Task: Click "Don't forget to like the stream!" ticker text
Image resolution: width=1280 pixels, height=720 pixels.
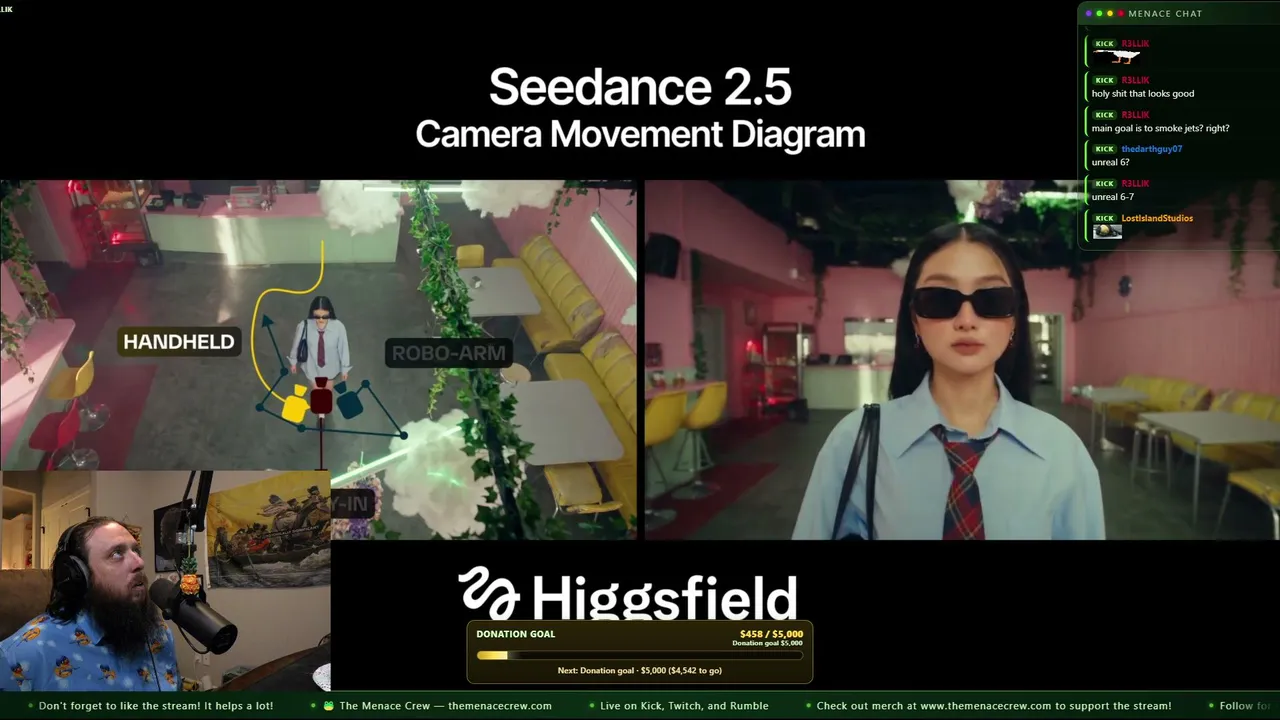Action: tap(156, 706)
